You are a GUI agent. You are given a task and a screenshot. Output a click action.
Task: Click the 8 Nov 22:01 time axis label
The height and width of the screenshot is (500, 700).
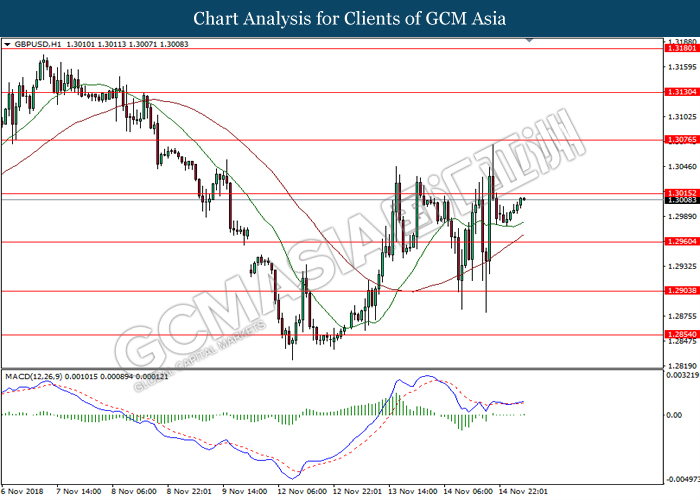pos(189,492)
